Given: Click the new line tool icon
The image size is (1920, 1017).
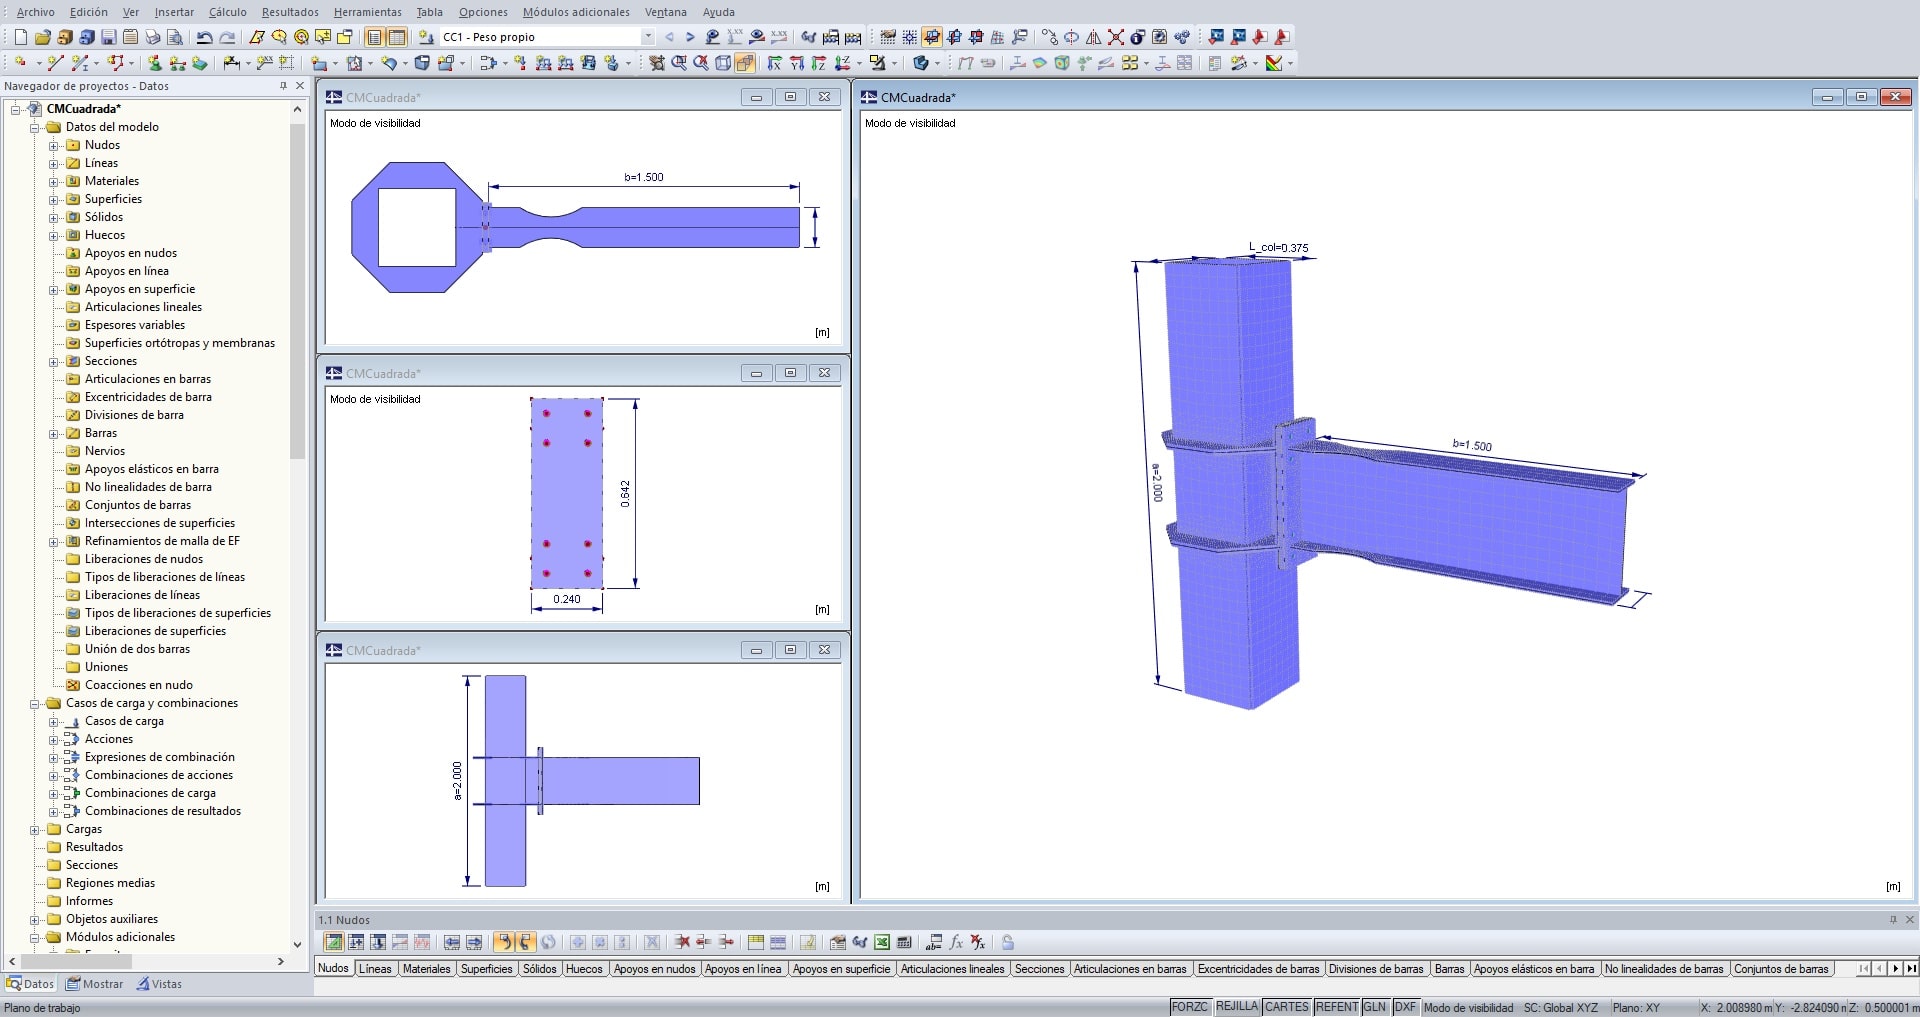Looking at the screenshot, I should (x=55, y=63).
